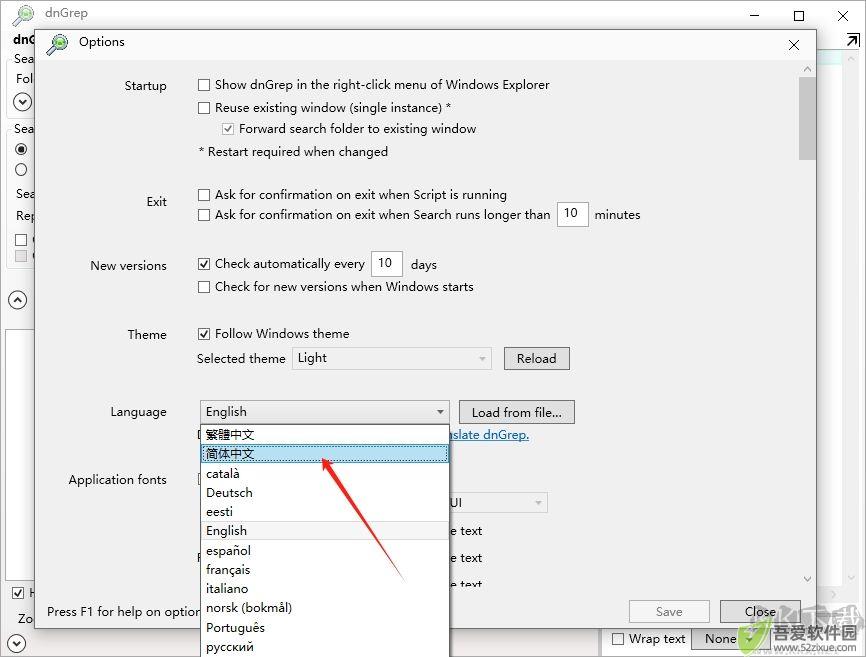The height and width of the screenshot is (657, 866).
Task: Select 繁體中文 from language list
Action: (x=325, y=435)
